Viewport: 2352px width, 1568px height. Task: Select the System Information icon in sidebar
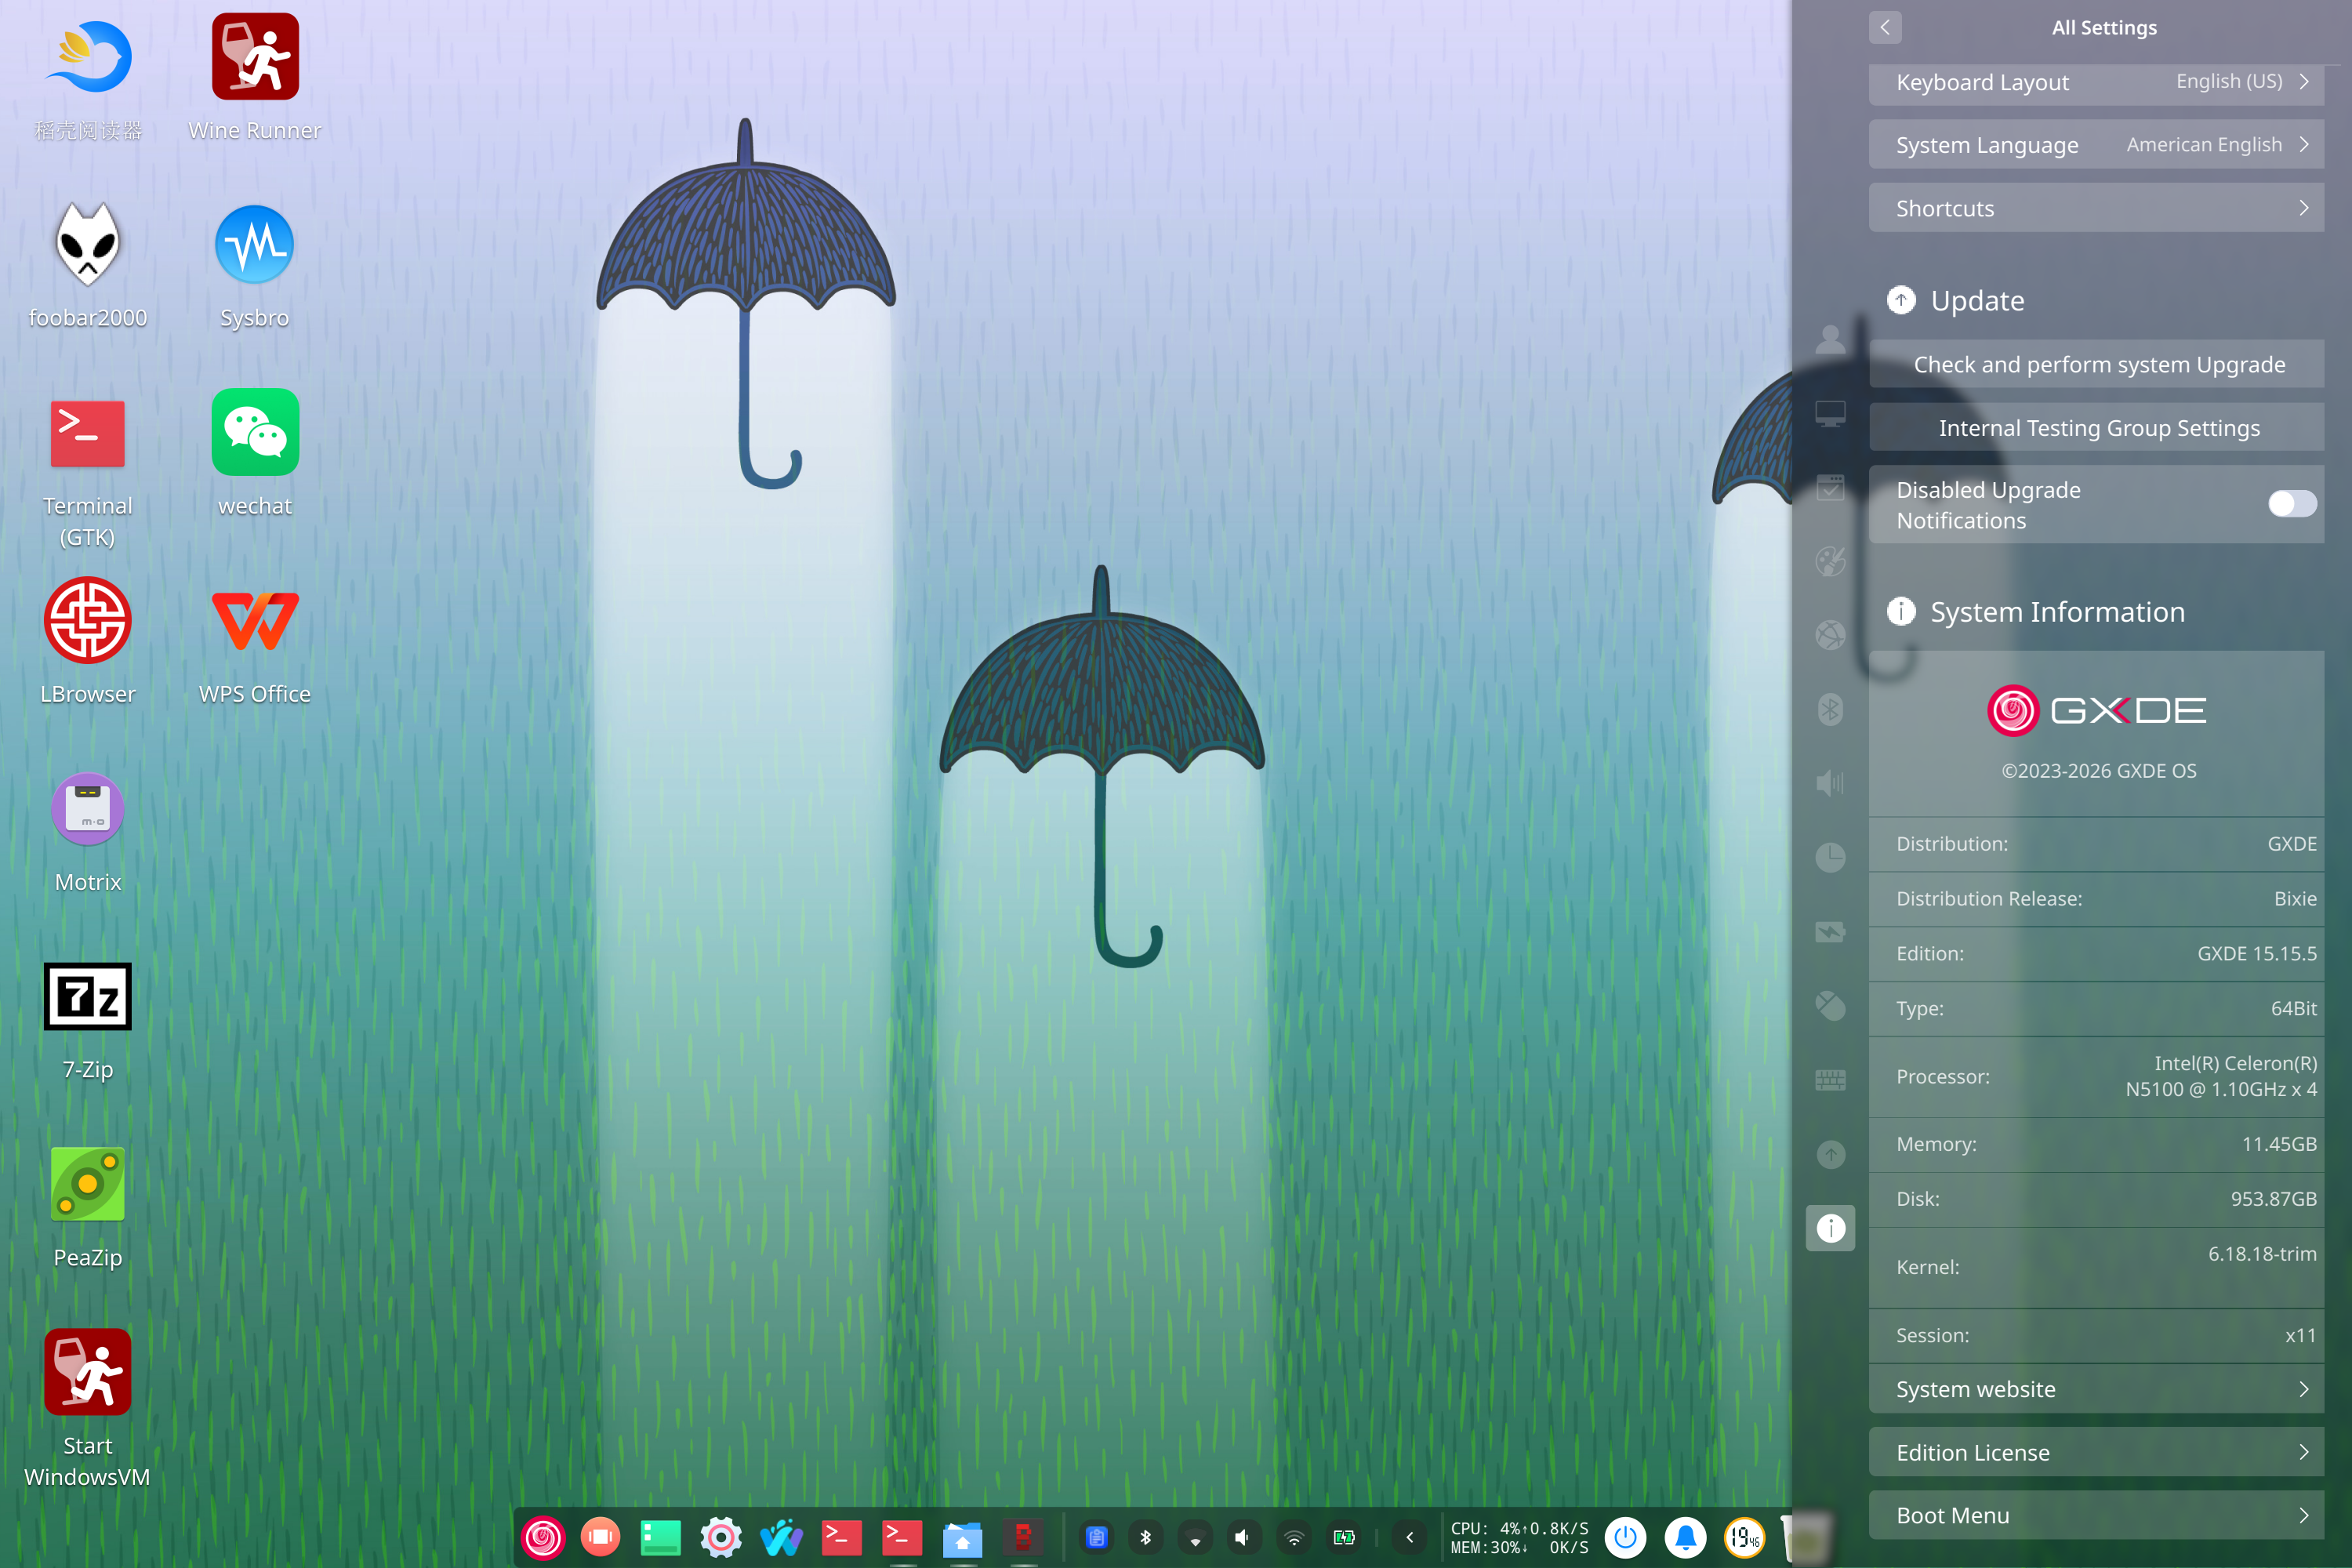tap(1830, 1228)
